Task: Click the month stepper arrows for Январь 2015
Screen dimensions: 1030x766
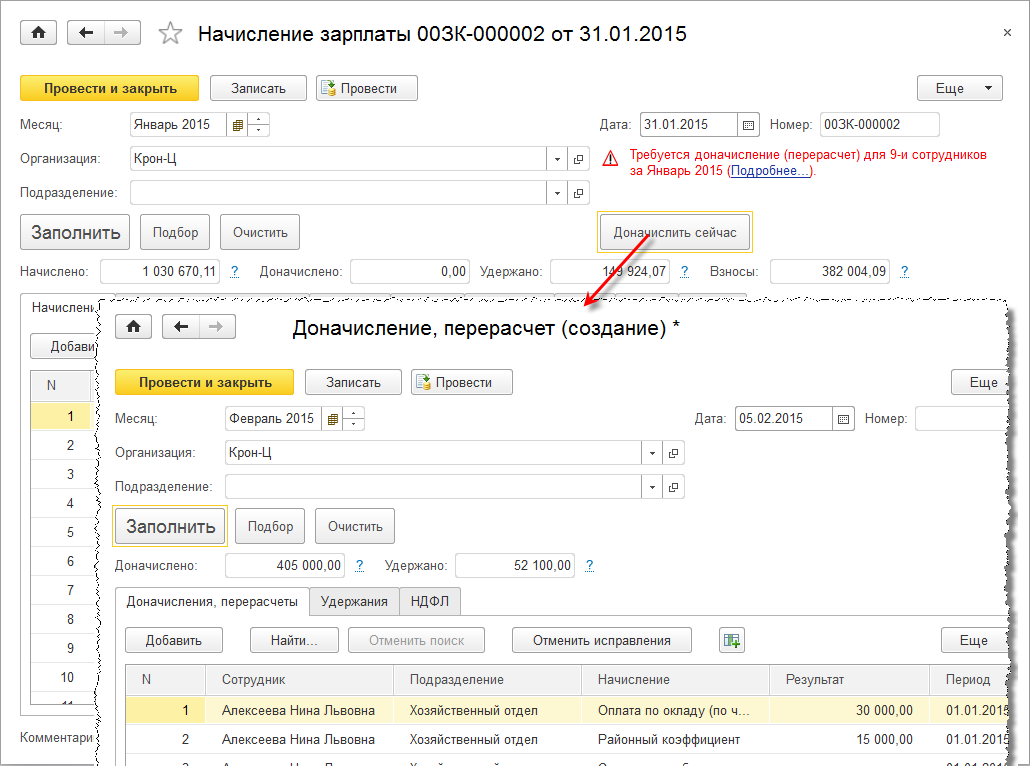Action: click(258, 125)
